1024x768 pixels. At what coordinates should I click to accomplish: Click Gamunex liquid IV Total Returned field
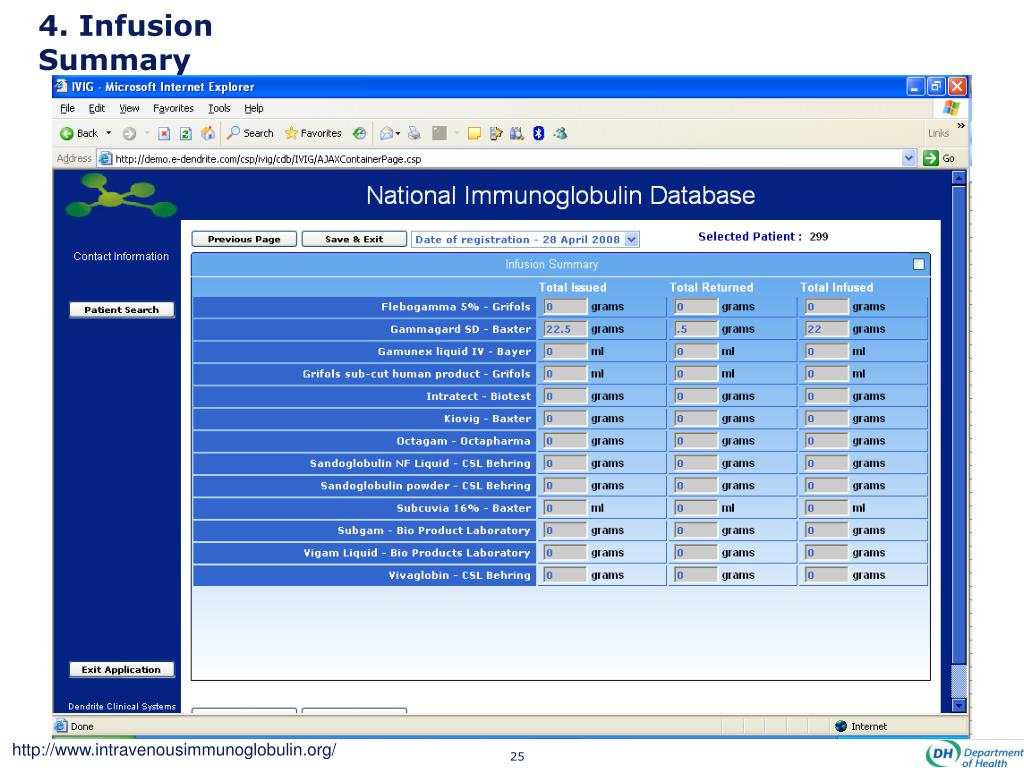(696, 351)
